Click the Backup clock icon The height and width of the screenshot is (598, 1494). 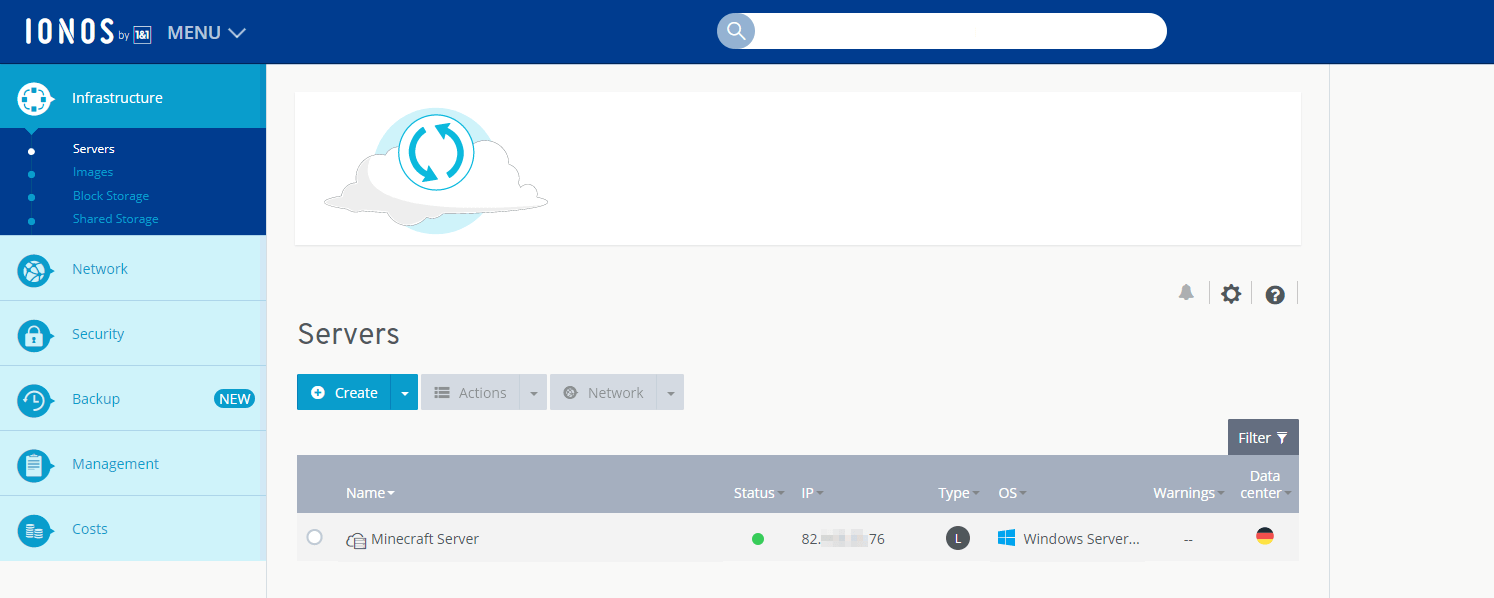pyautogui.click(x=34, y=398)
